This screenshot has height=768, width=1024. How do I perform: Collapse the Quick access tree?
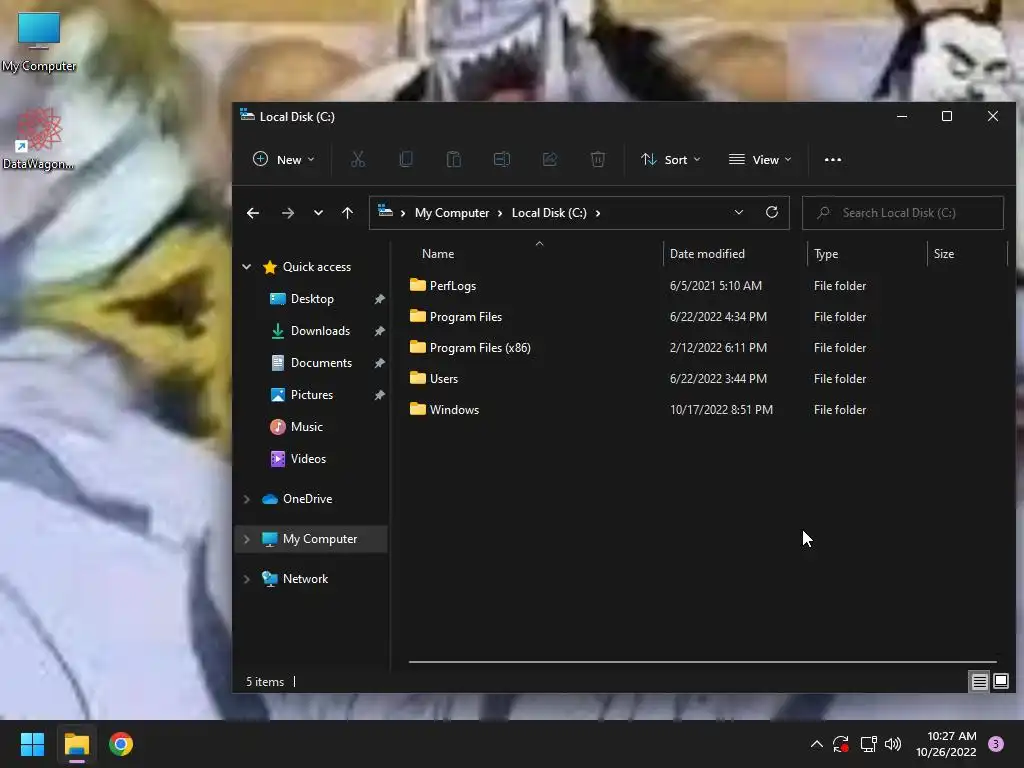pyautogui.click(x=247, y=266)
